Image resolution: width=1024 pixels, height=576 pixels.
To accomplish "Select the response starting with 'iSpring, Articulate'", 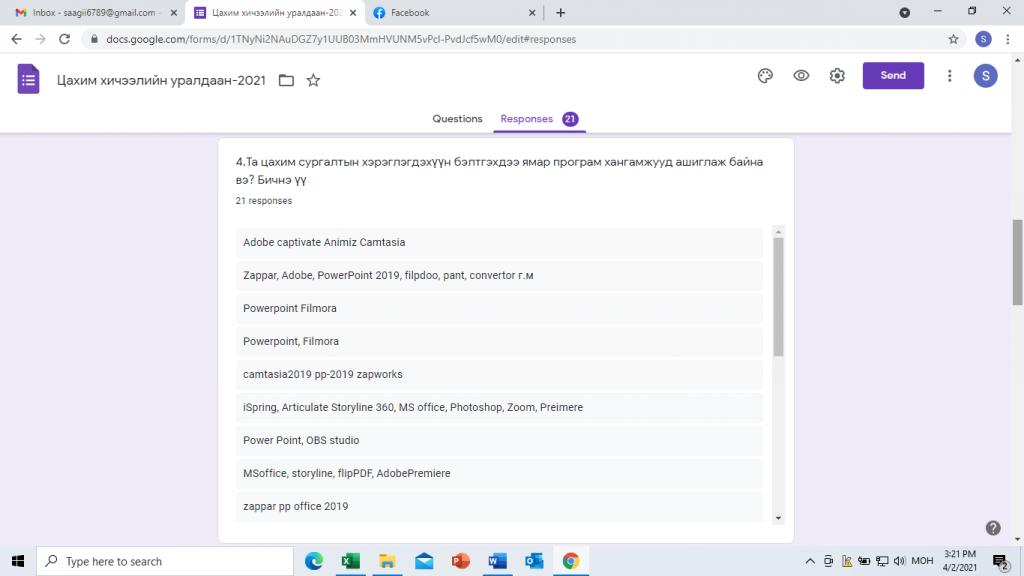I will point(499,408).
